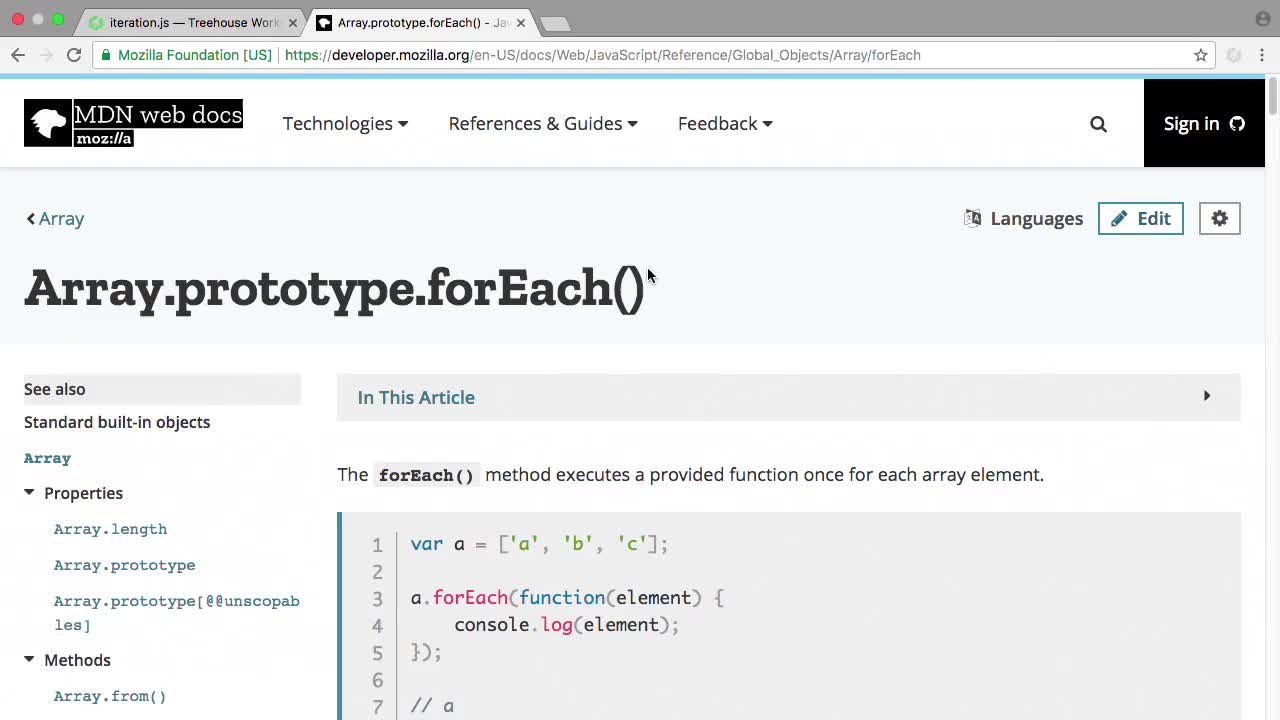
Task: Go back with browser back arrow
Action: (x=18, y=55)
